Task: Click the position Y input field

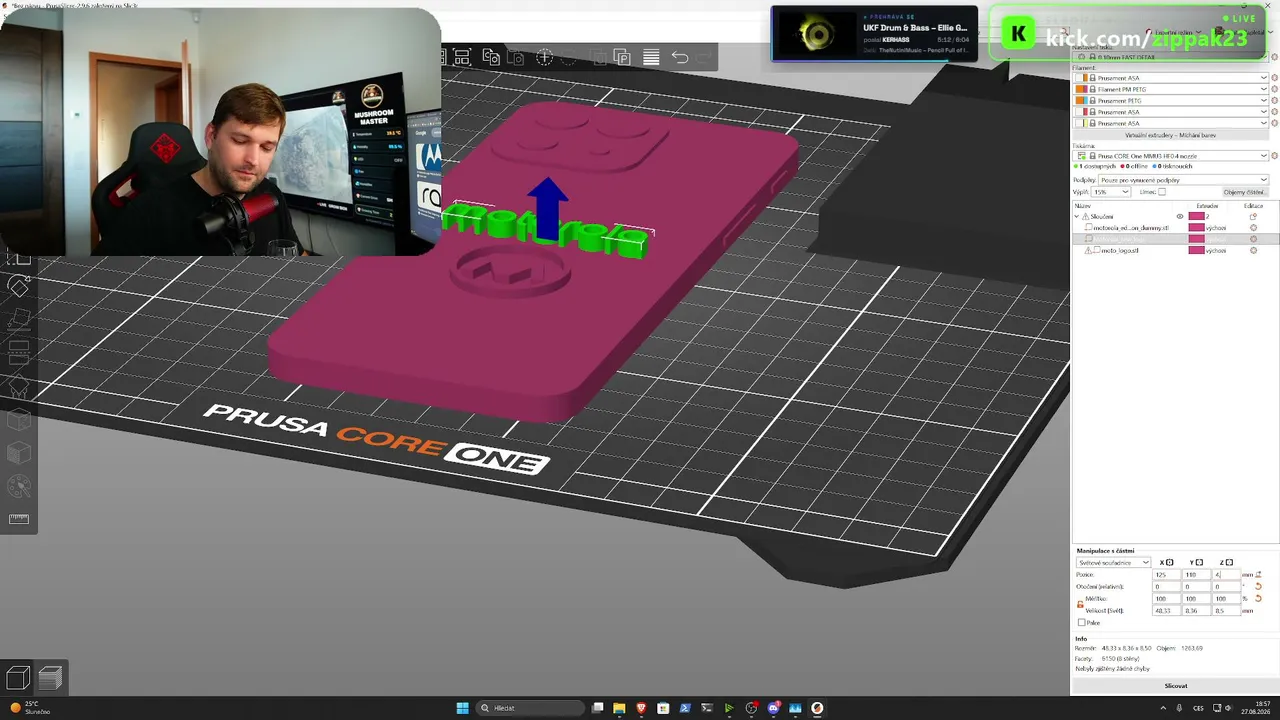Action: tap(1196, 575)
